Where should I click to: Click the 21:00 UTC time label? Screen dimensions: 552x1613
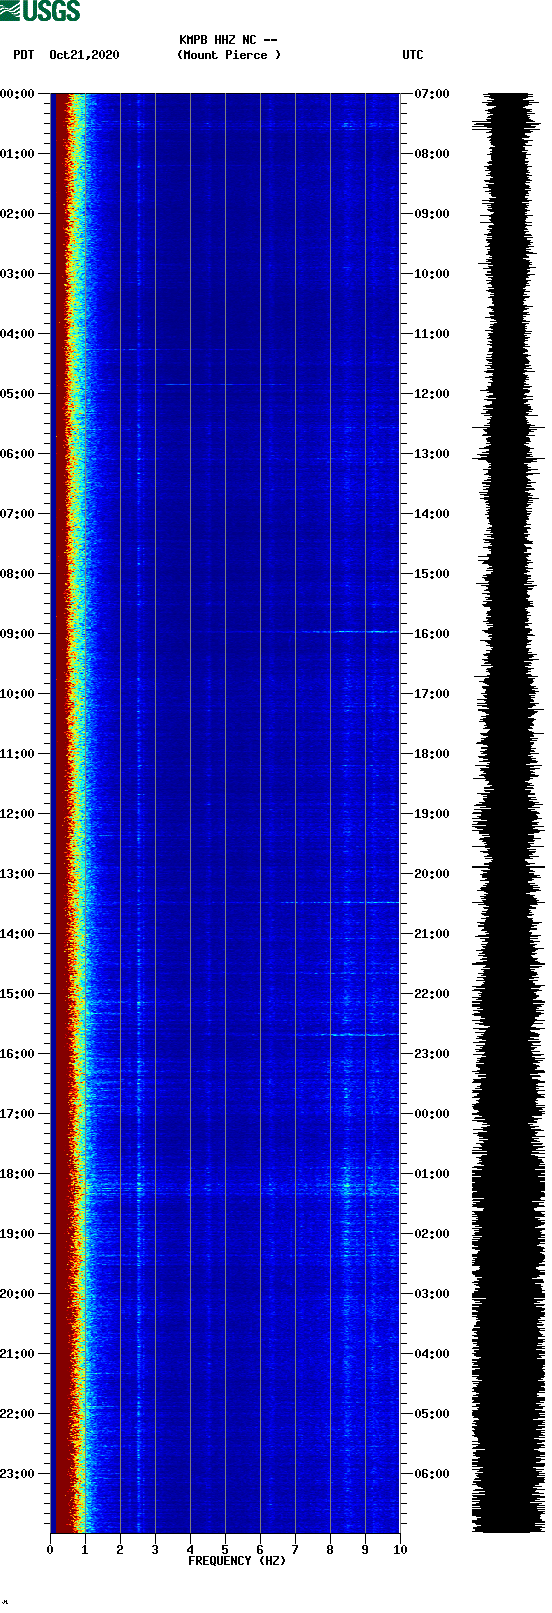pyautogui.click(x=432, y=934)
